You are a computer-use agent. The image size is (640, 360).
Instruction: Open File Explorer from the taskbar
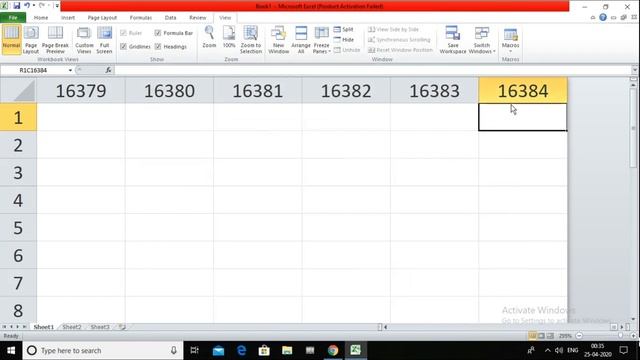pos(287,350)
